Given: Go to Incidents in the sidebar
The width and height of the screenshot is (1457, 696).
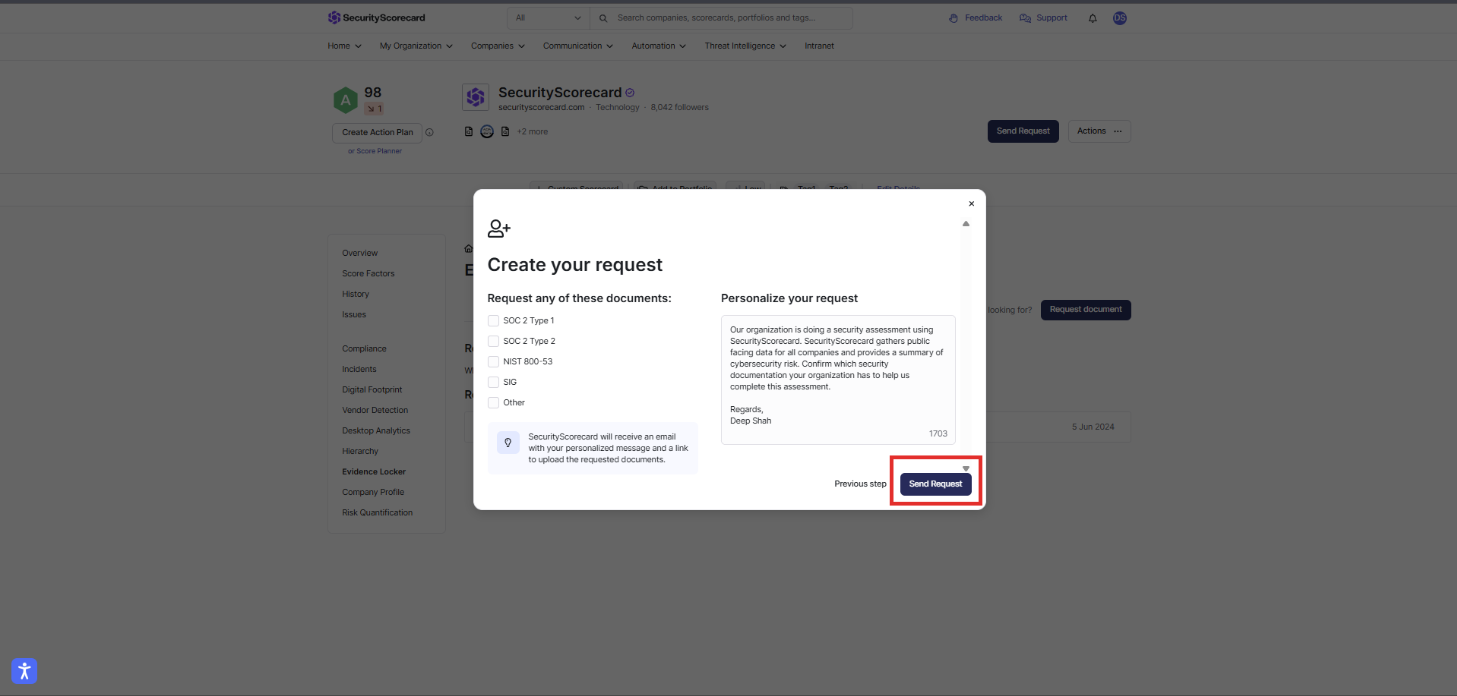Looking at the screenshot, I should 359,369.
